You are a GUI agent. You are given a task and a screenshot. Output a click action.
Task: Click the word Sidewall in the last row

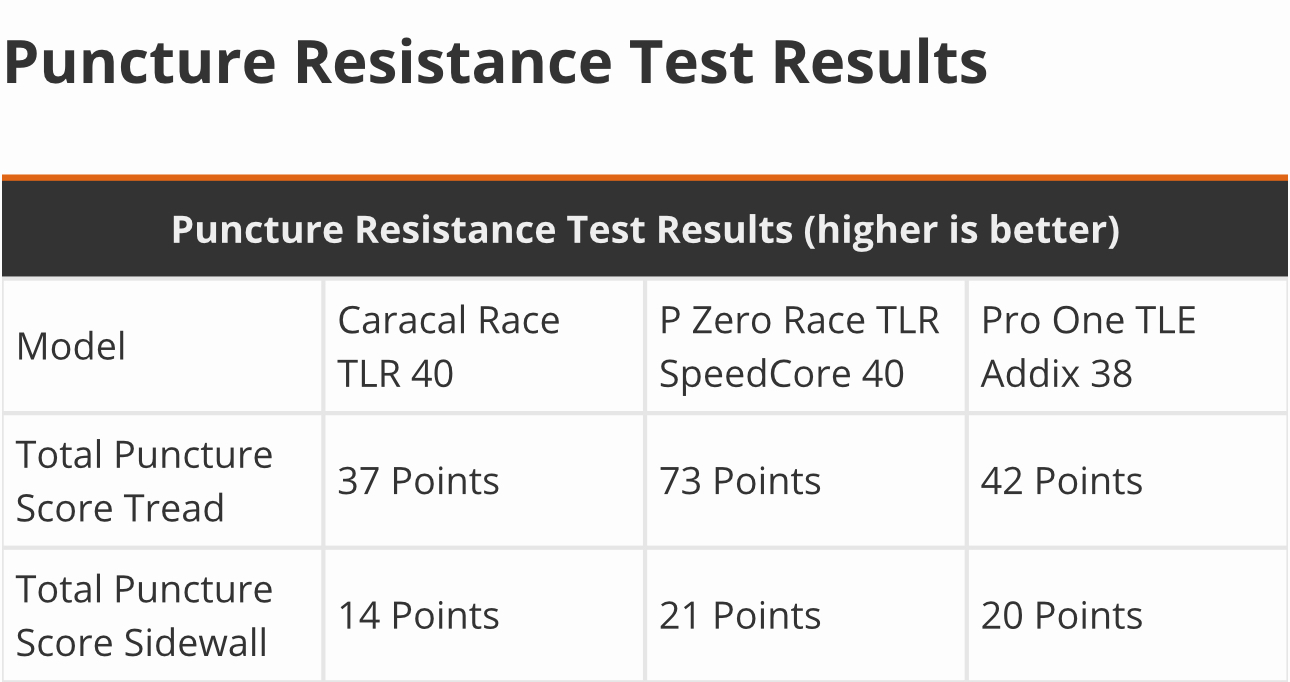coord(199,642)
